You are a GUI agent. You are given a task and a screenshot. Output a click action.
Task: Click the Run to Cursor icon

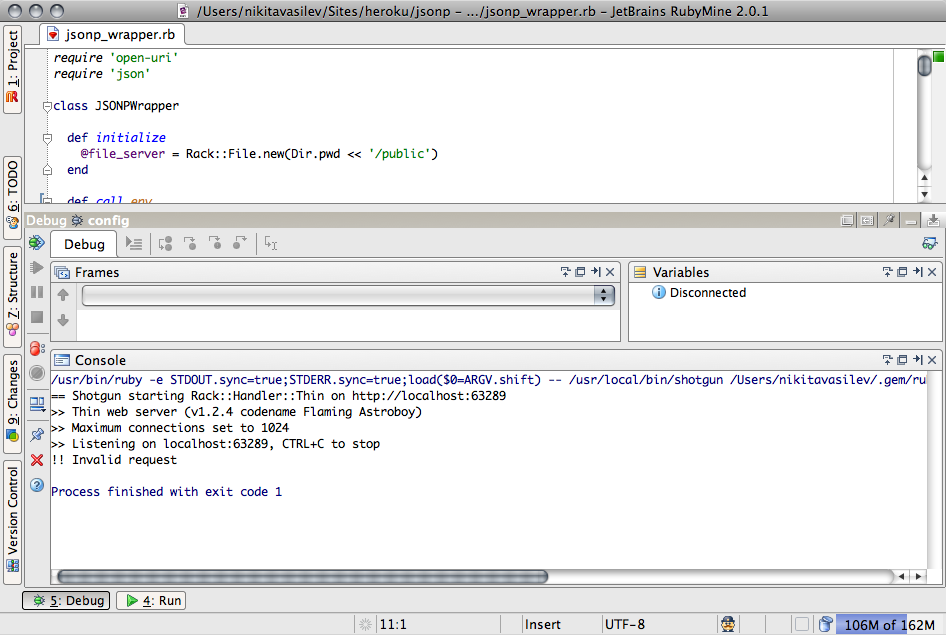point(271,244)
